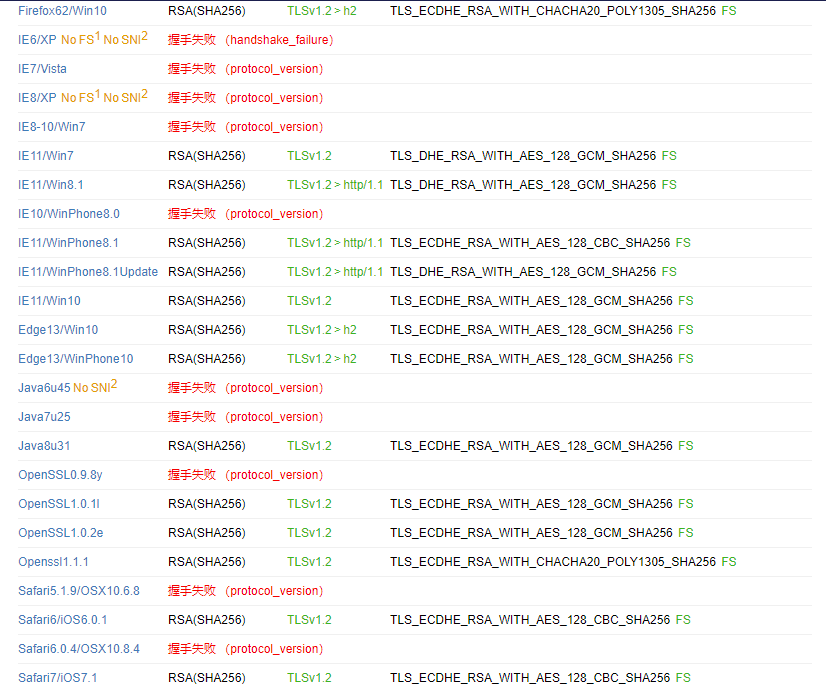The width and height of the screenshot is (826, 691).
Task: Open the Java8u31 client link
Action: click(x=44, y=446)
